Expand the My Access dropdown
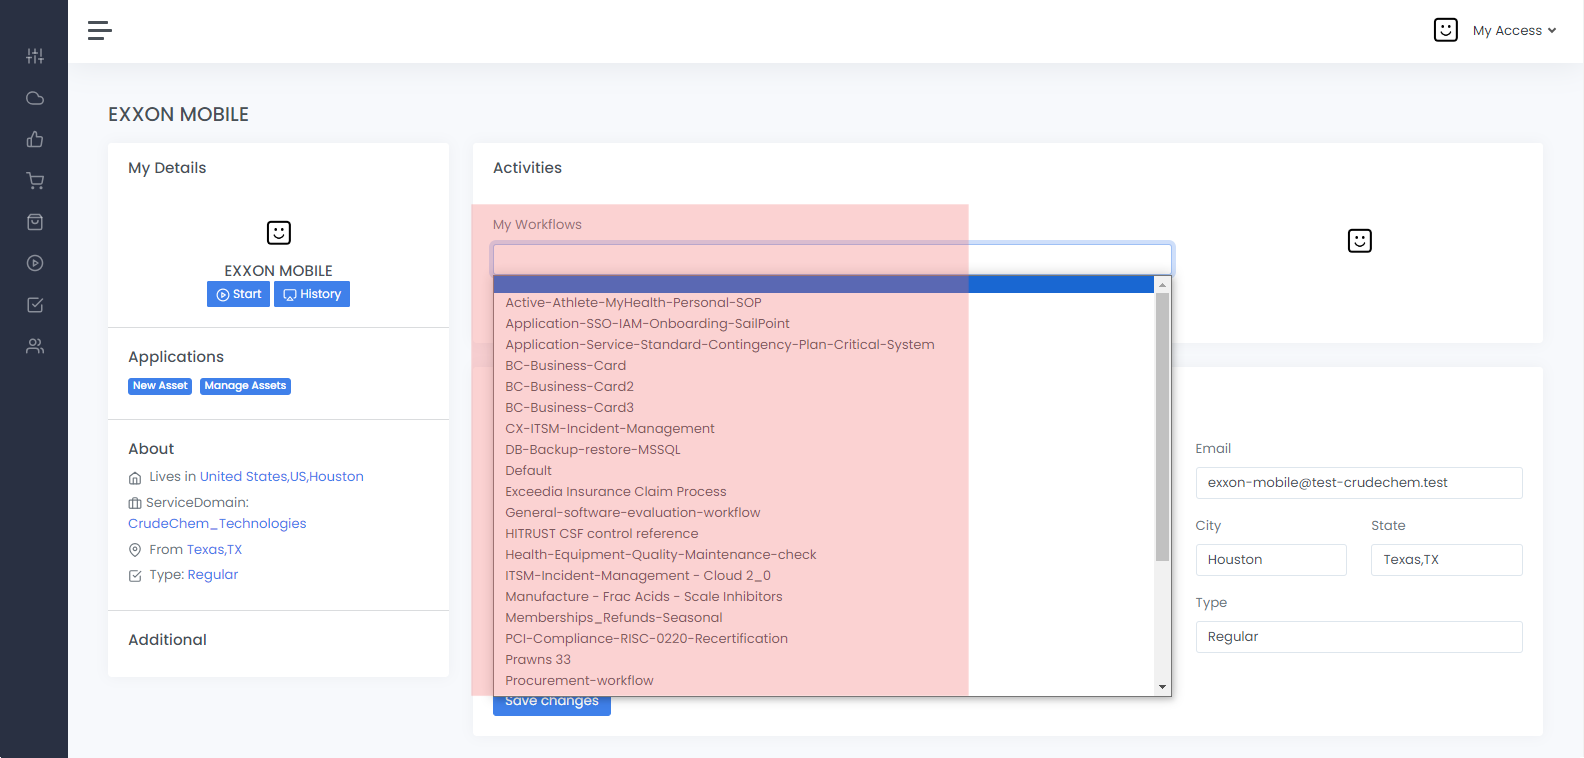Viewport: 1584px width, 758px height. coord(1513,31)
